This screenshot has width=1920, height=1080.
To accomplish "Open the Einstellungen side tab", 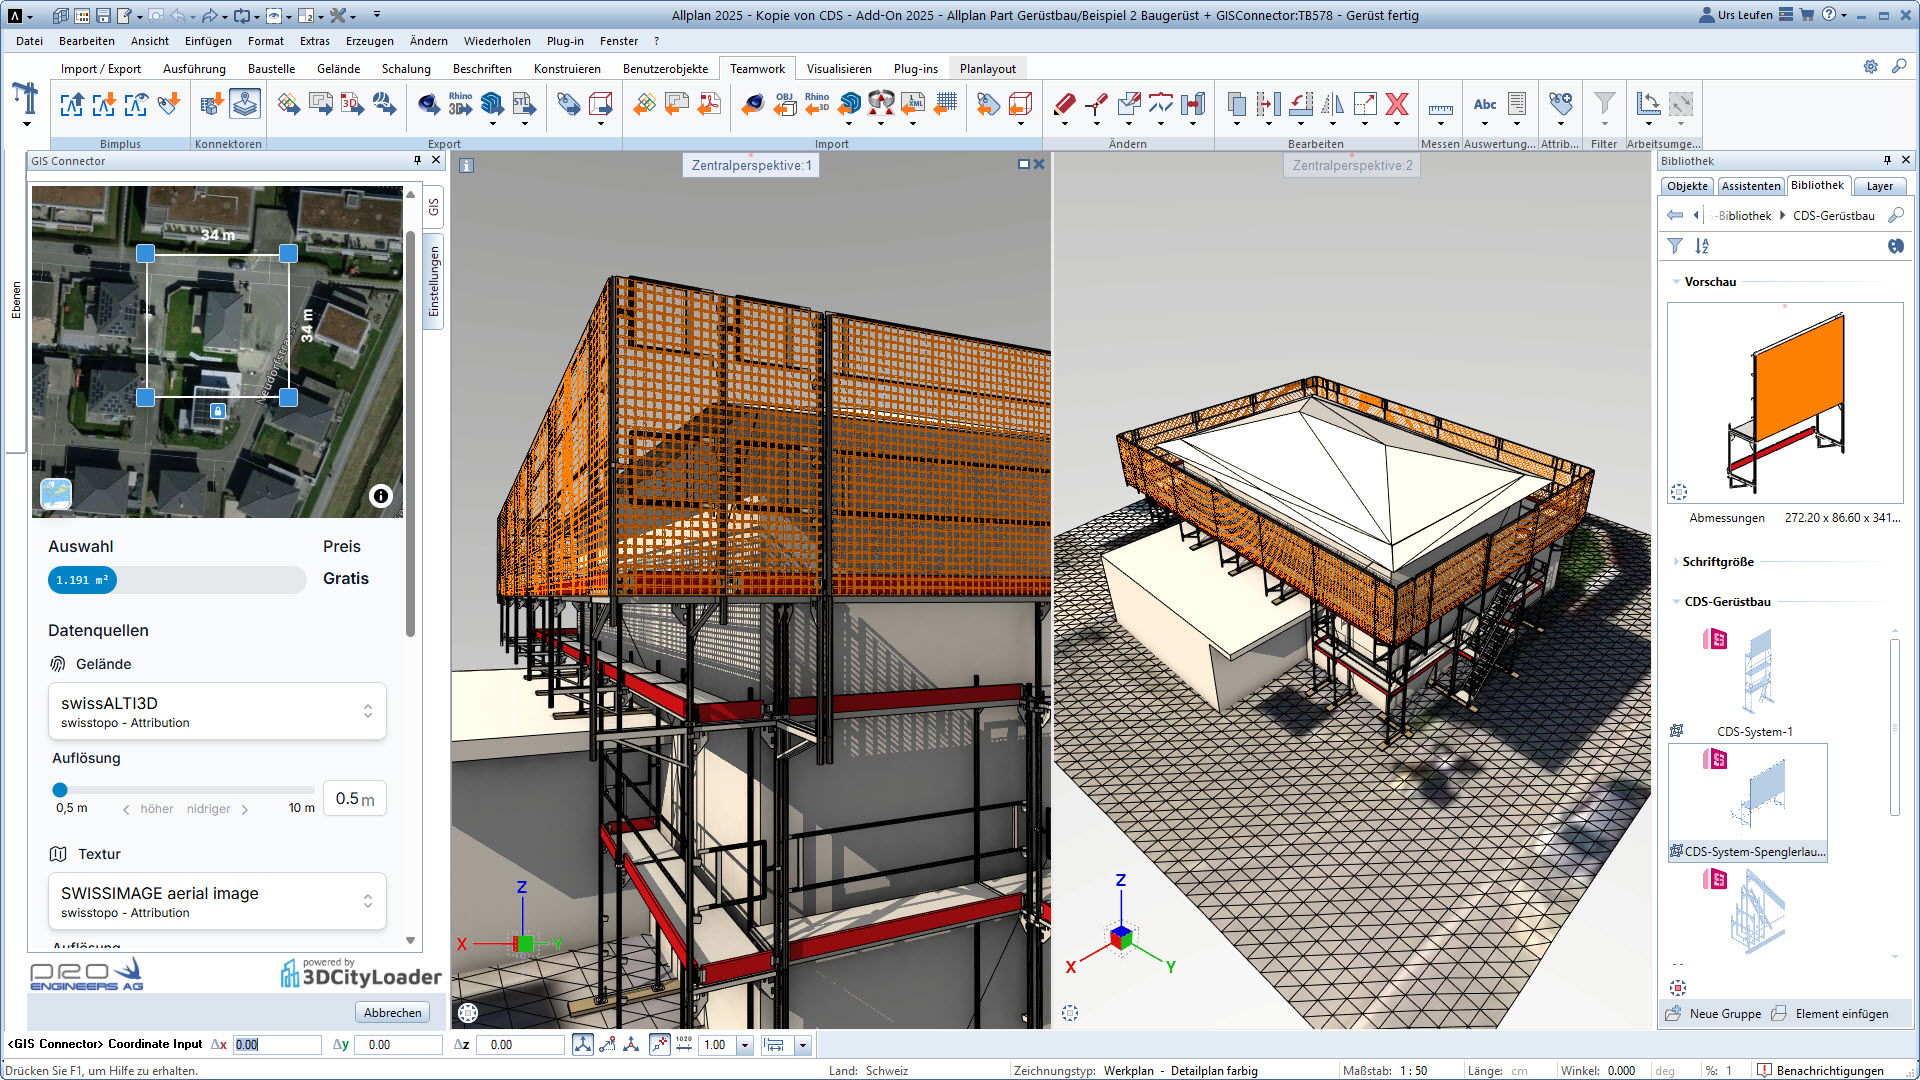I will point(433,281).
